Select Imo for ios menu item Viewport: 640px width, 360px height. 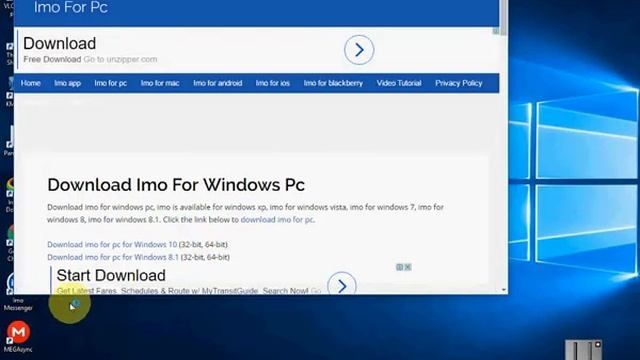273,83
